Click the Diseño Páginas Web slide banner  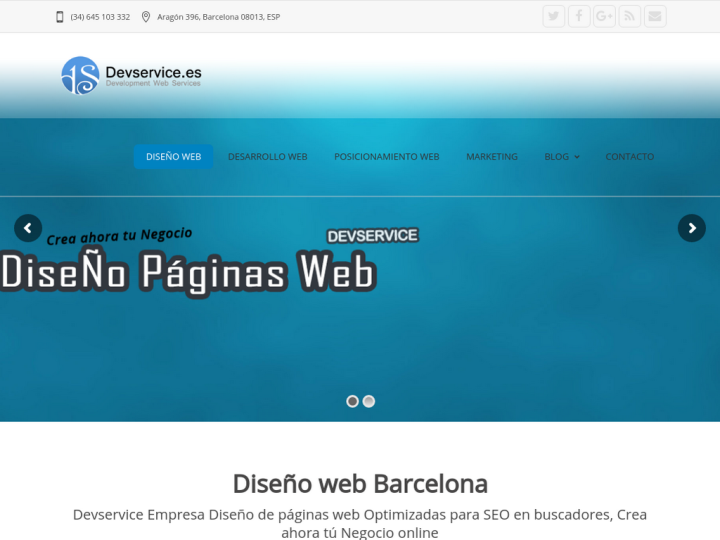pos(188,272)
